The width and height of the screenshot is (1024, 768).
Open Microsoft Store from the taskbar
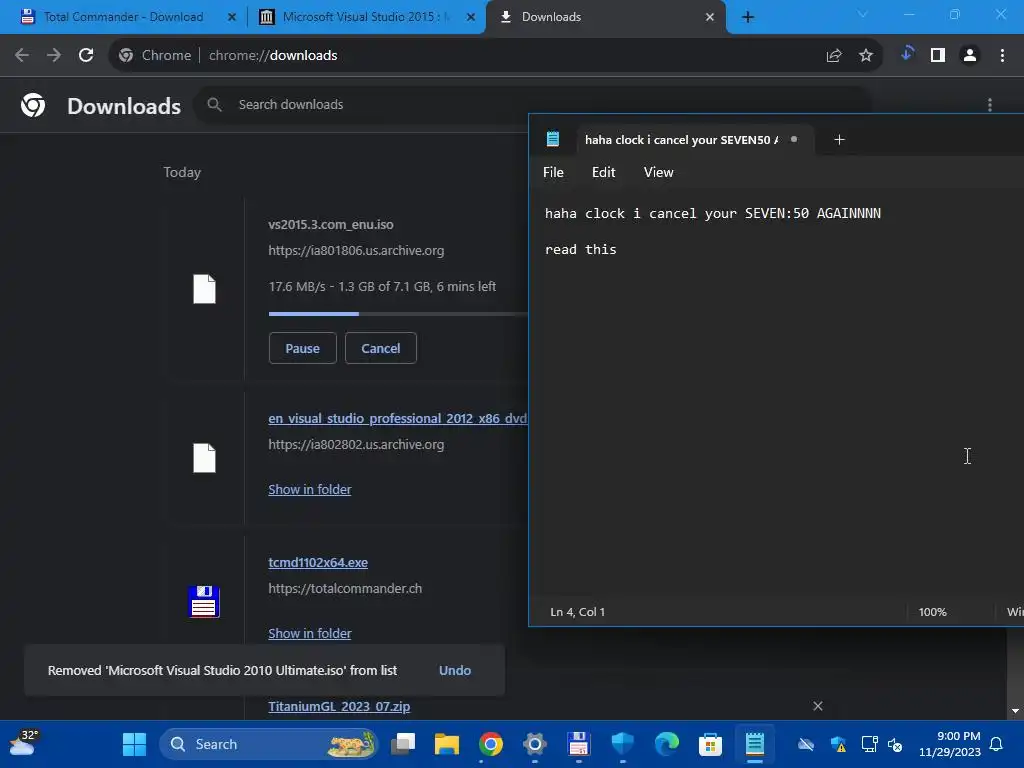[710, 744]
